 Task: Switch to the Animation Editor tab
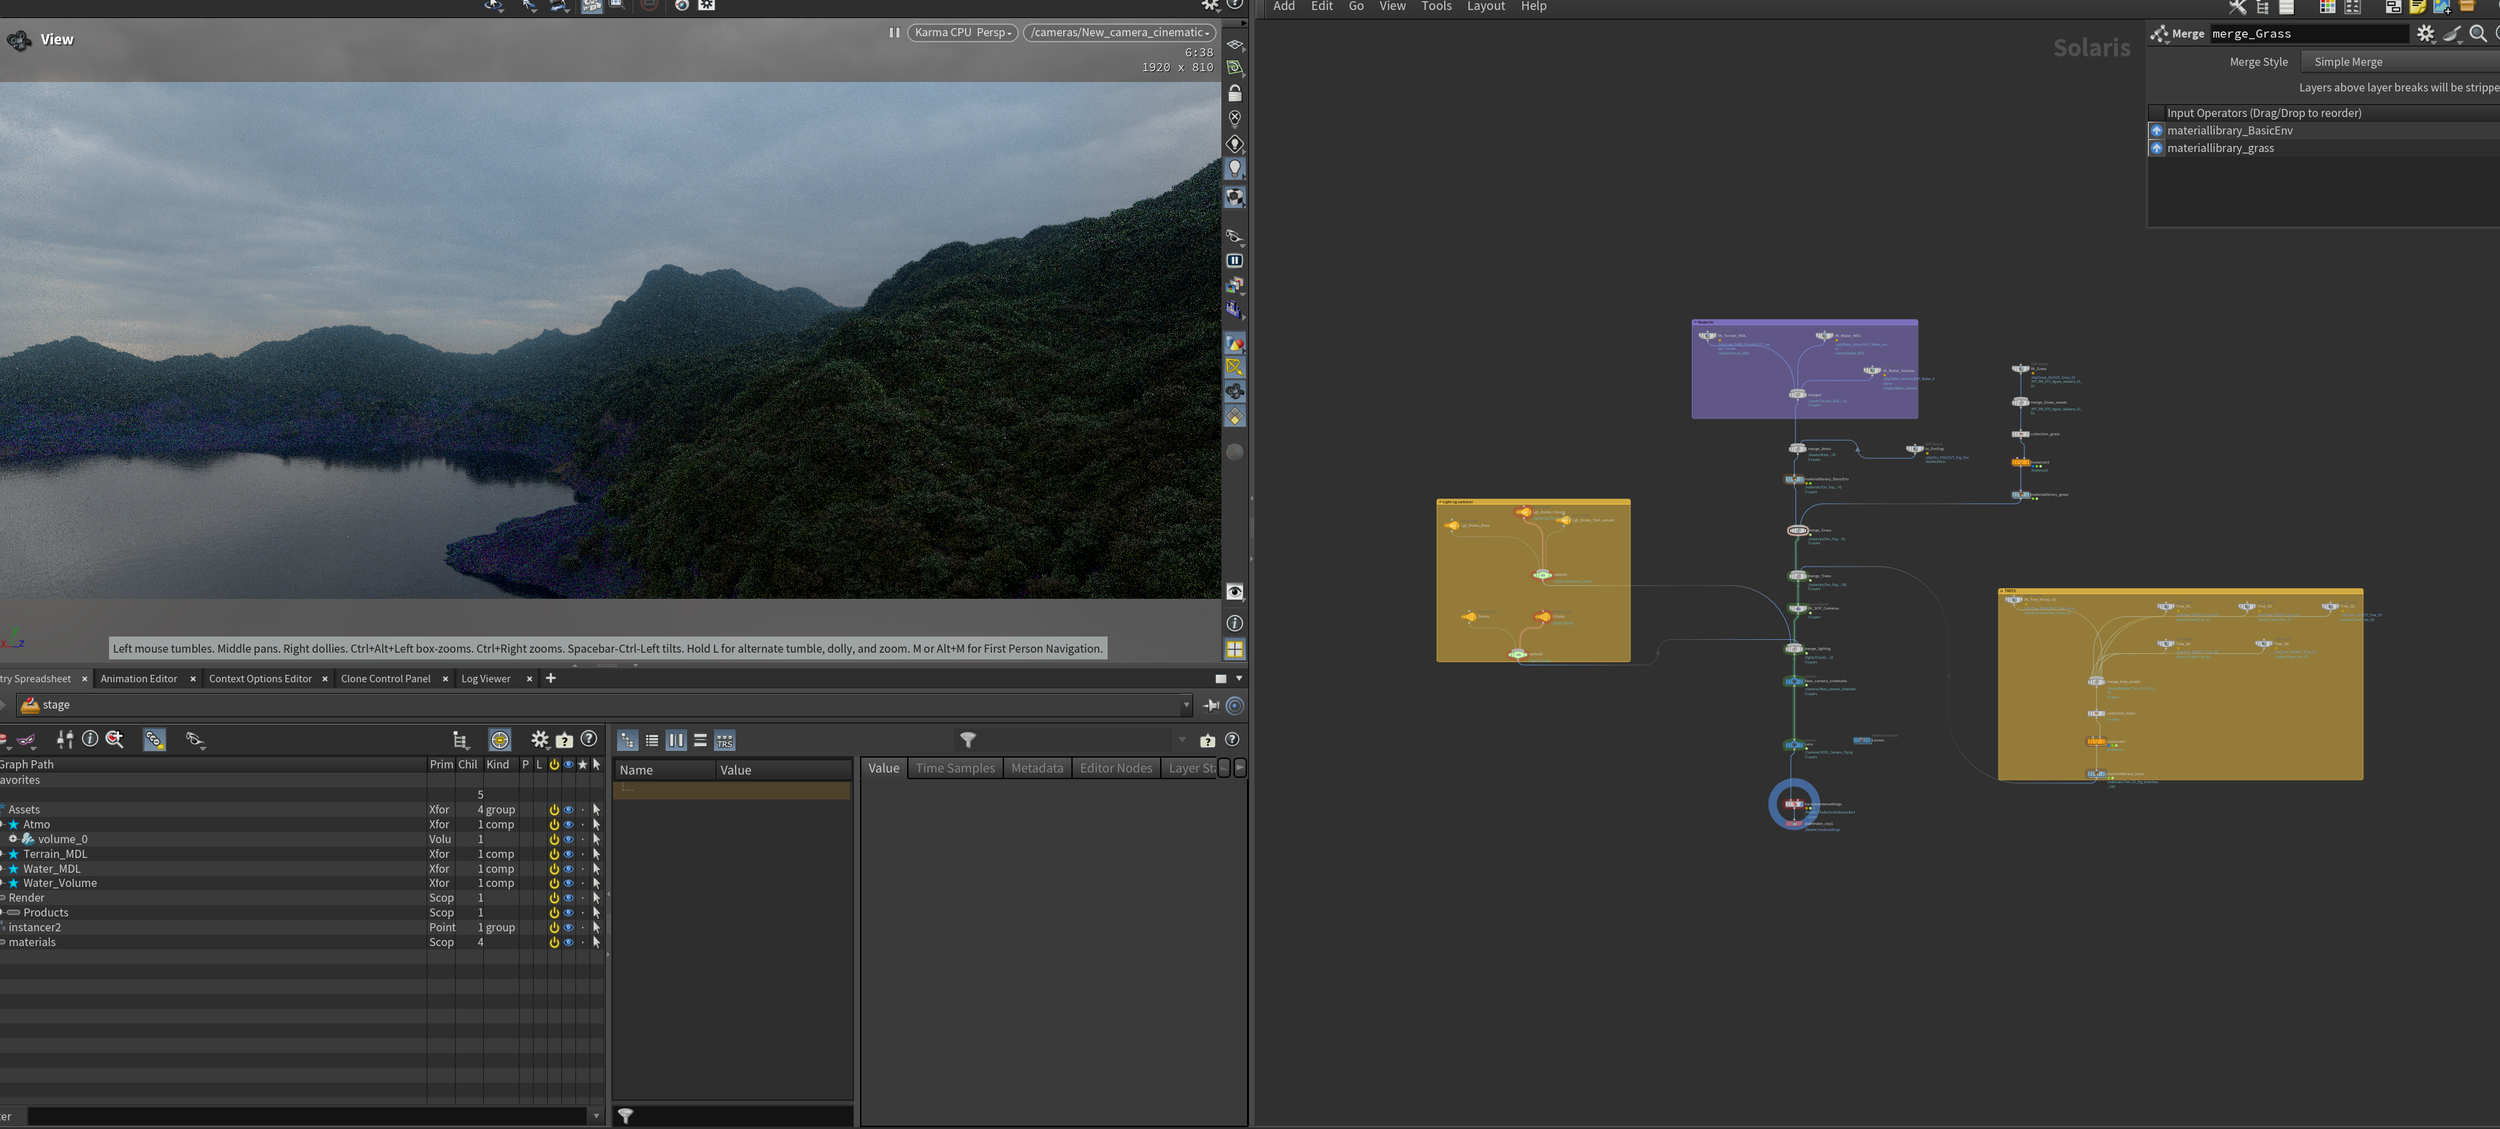click(x=139, y=679)
